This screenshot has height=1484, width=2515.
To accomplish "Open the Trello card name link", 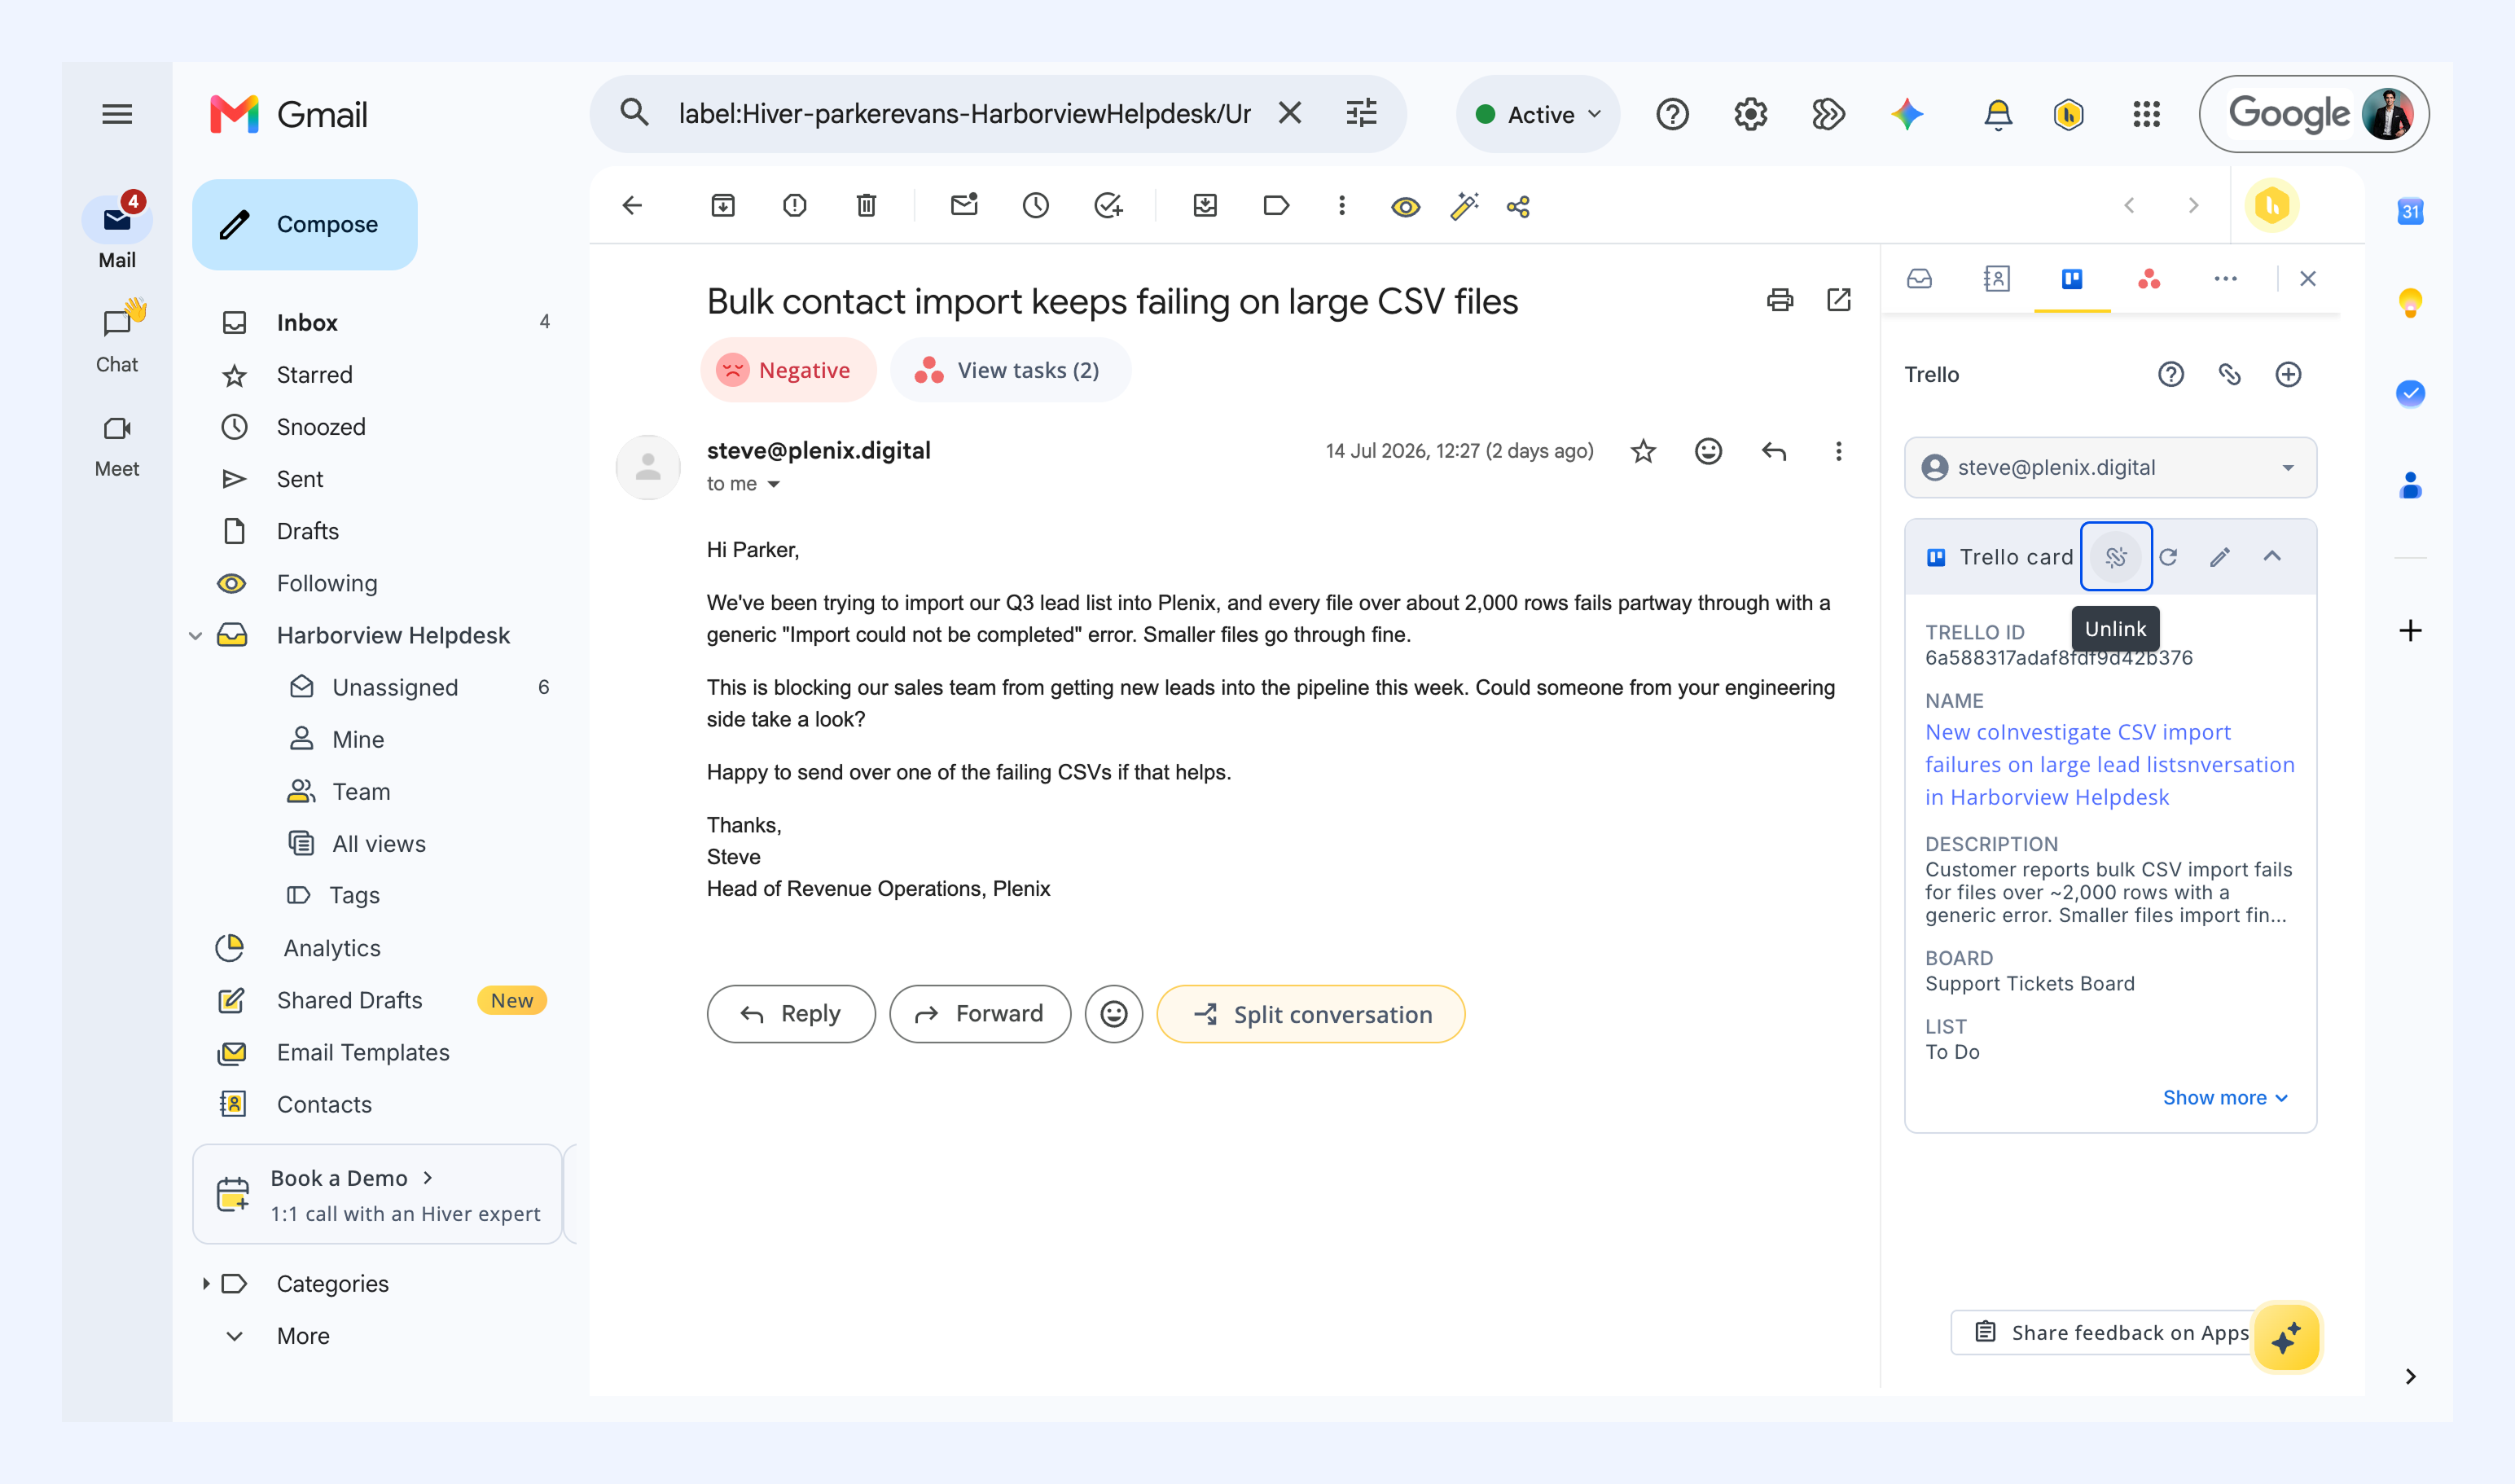I will [2109, 765].
